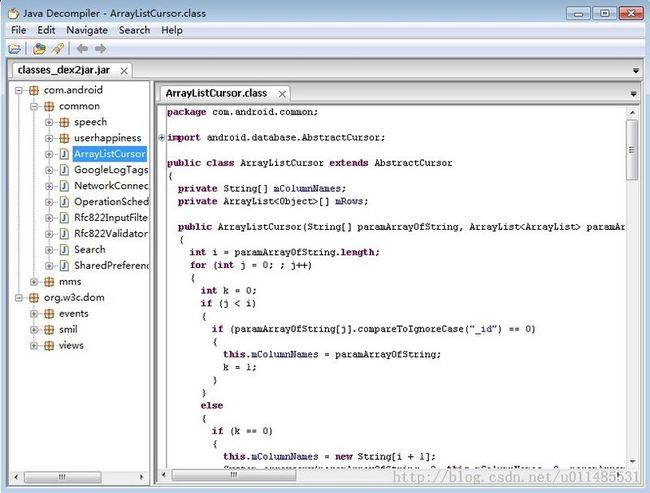Open the Search menu
Viewport: 650px width, 493px height.
(134, 30)
